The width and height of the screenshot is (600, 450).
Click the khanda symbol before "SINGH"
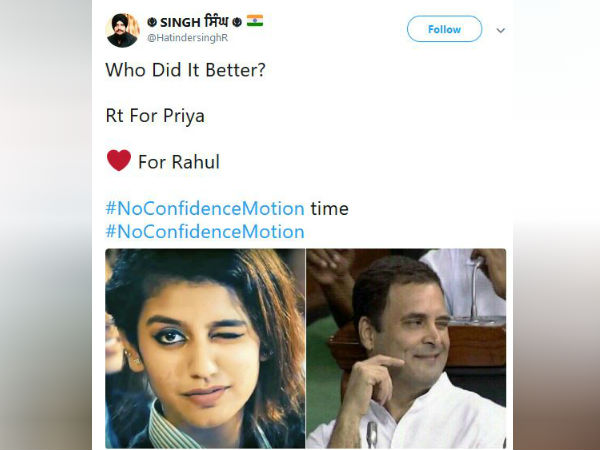coord(152,21)
